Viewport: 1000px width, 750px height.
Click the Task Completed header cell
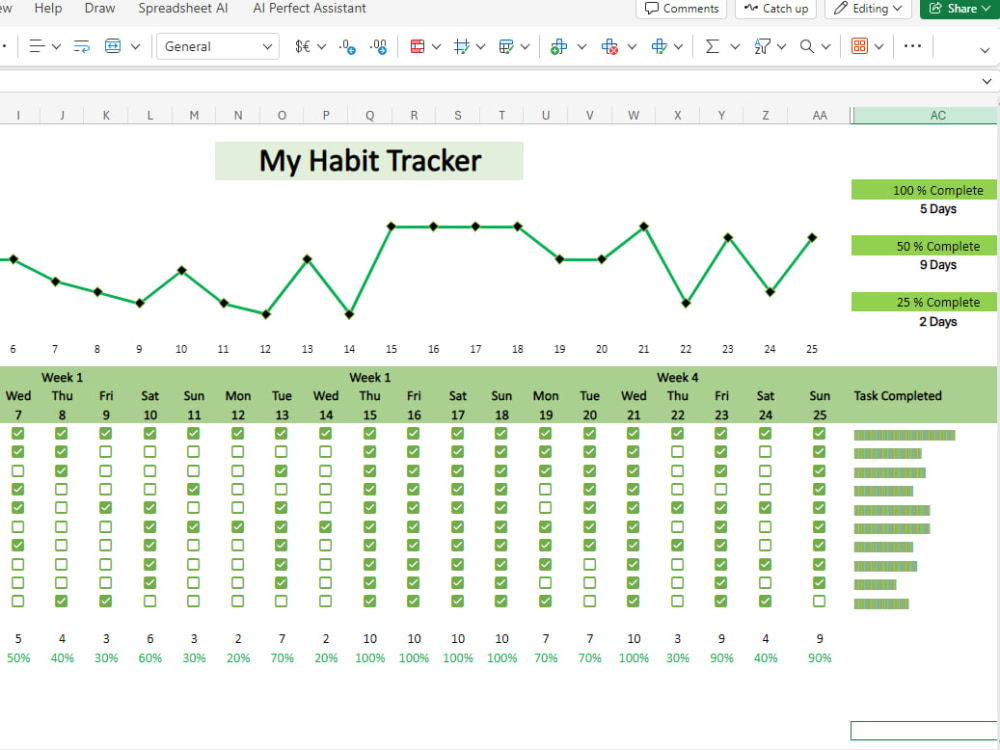(897, 396)
